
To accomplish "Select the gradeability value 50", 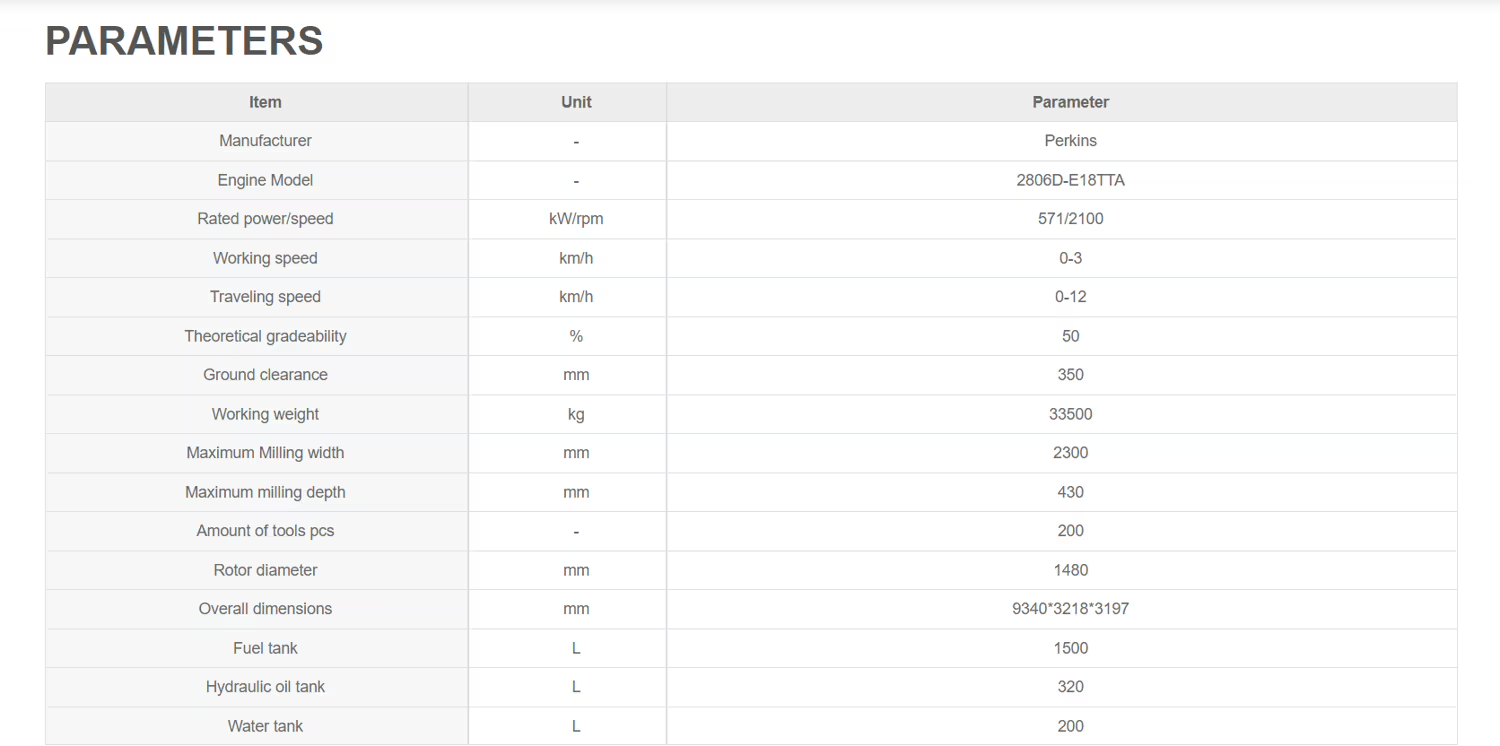I will pyautogui.click(x=1070, y=336).
